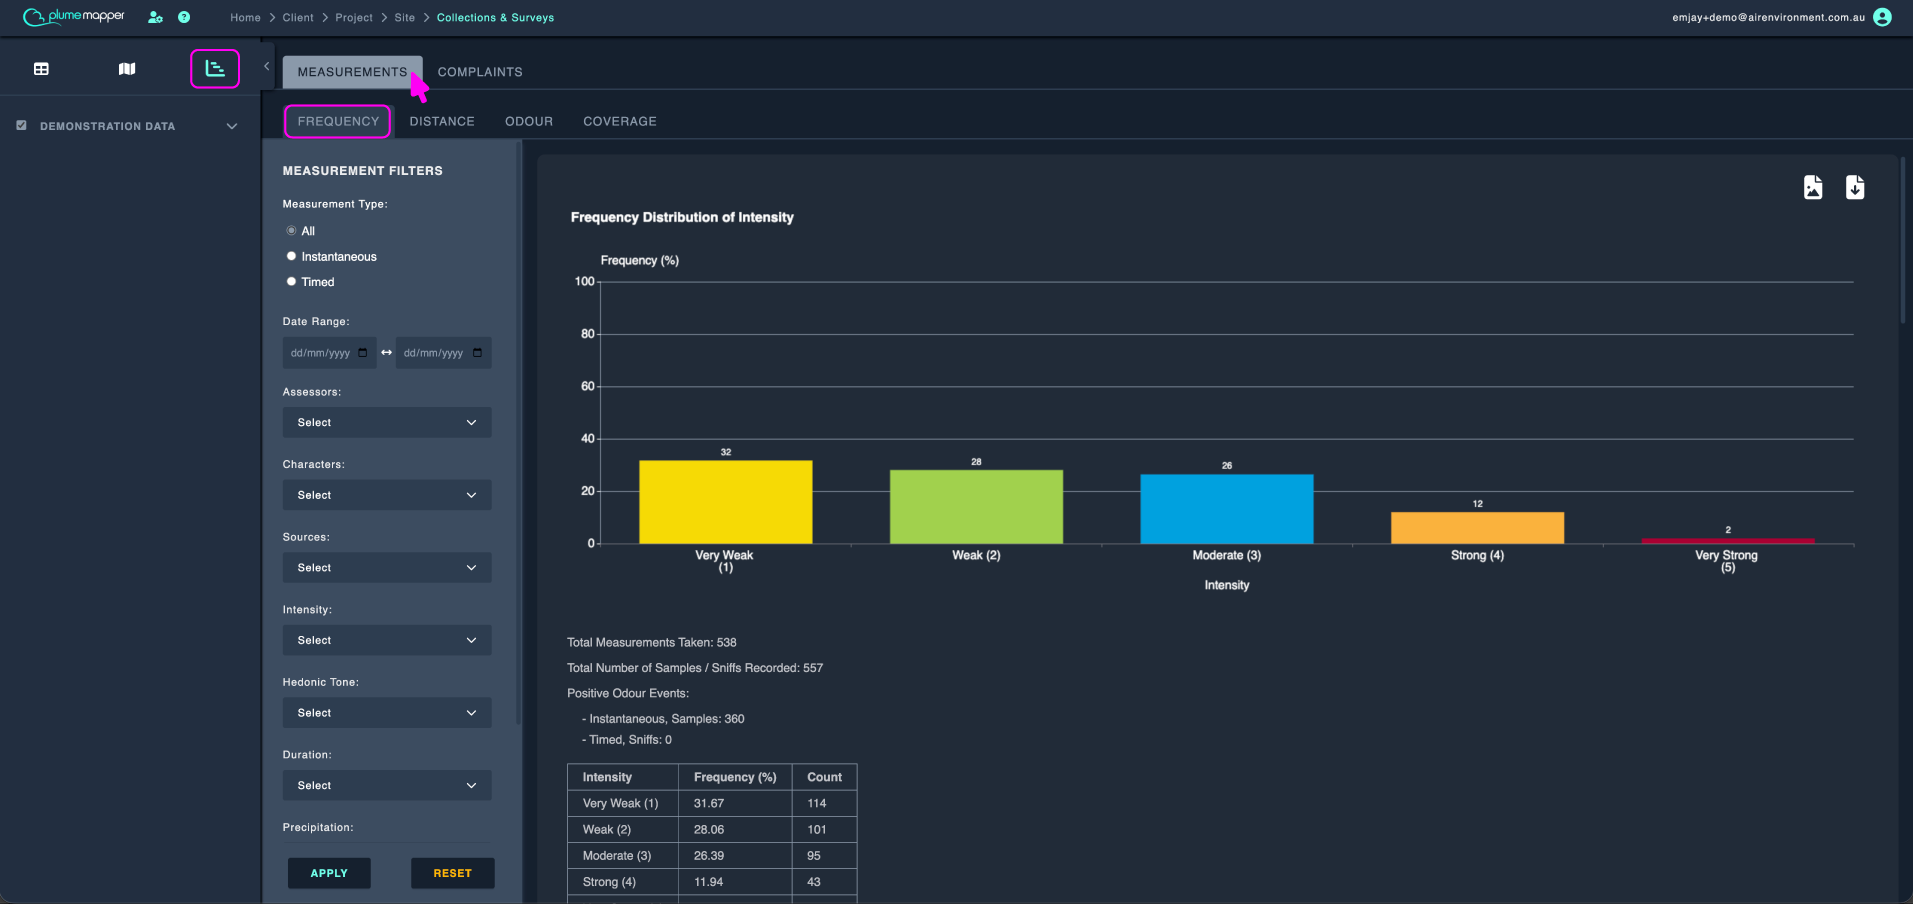This screenshot has height=904, width=1913.
Task: Open the user management icon in header
Action: pyautogui.click(x=155, y=17)
